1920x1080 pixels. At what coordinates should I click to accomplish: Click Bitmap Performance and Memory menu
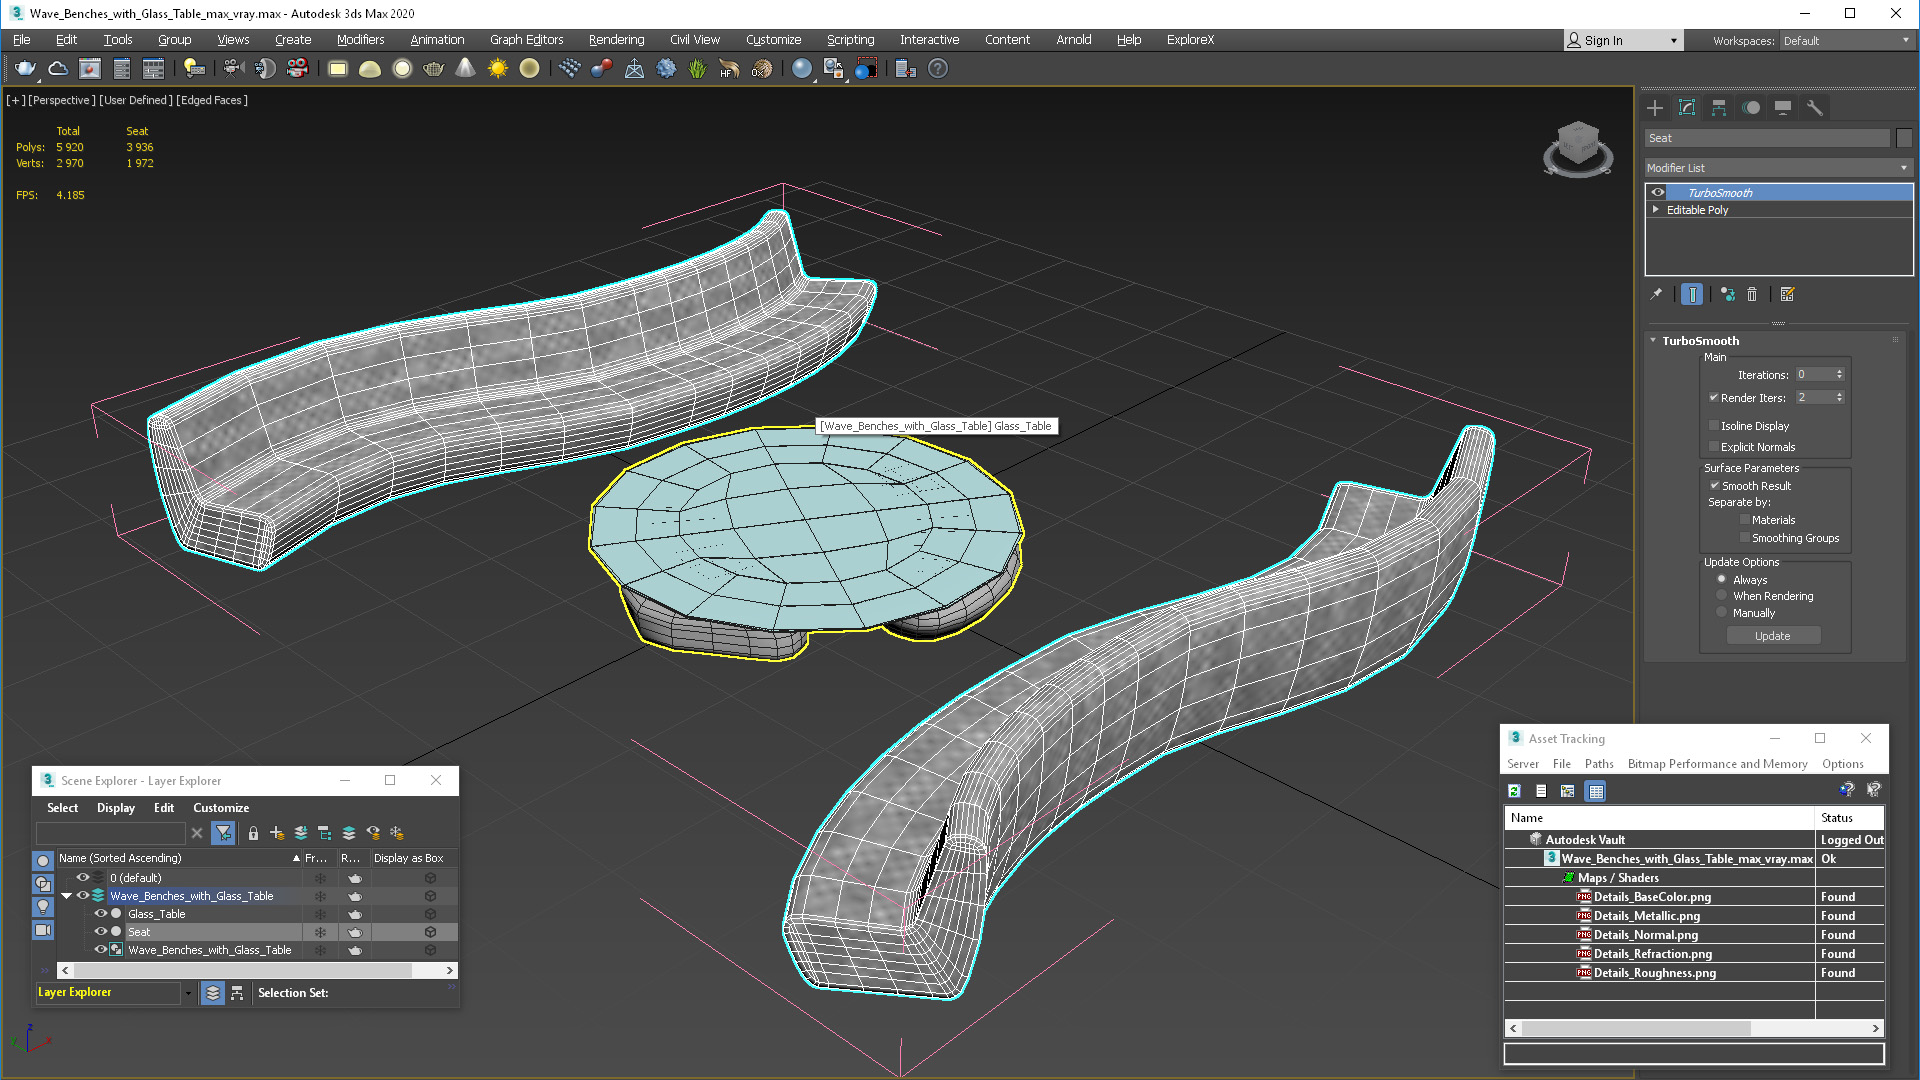[1717, 764]
